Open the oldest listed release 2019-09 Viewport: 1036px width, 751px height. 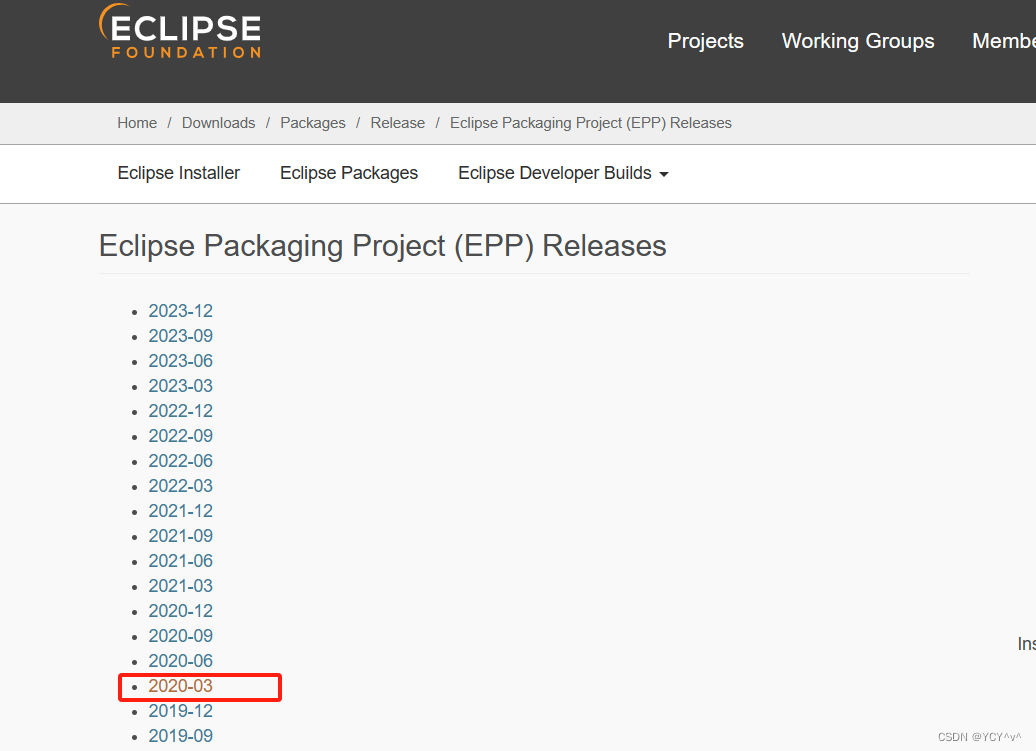point(180,735)
